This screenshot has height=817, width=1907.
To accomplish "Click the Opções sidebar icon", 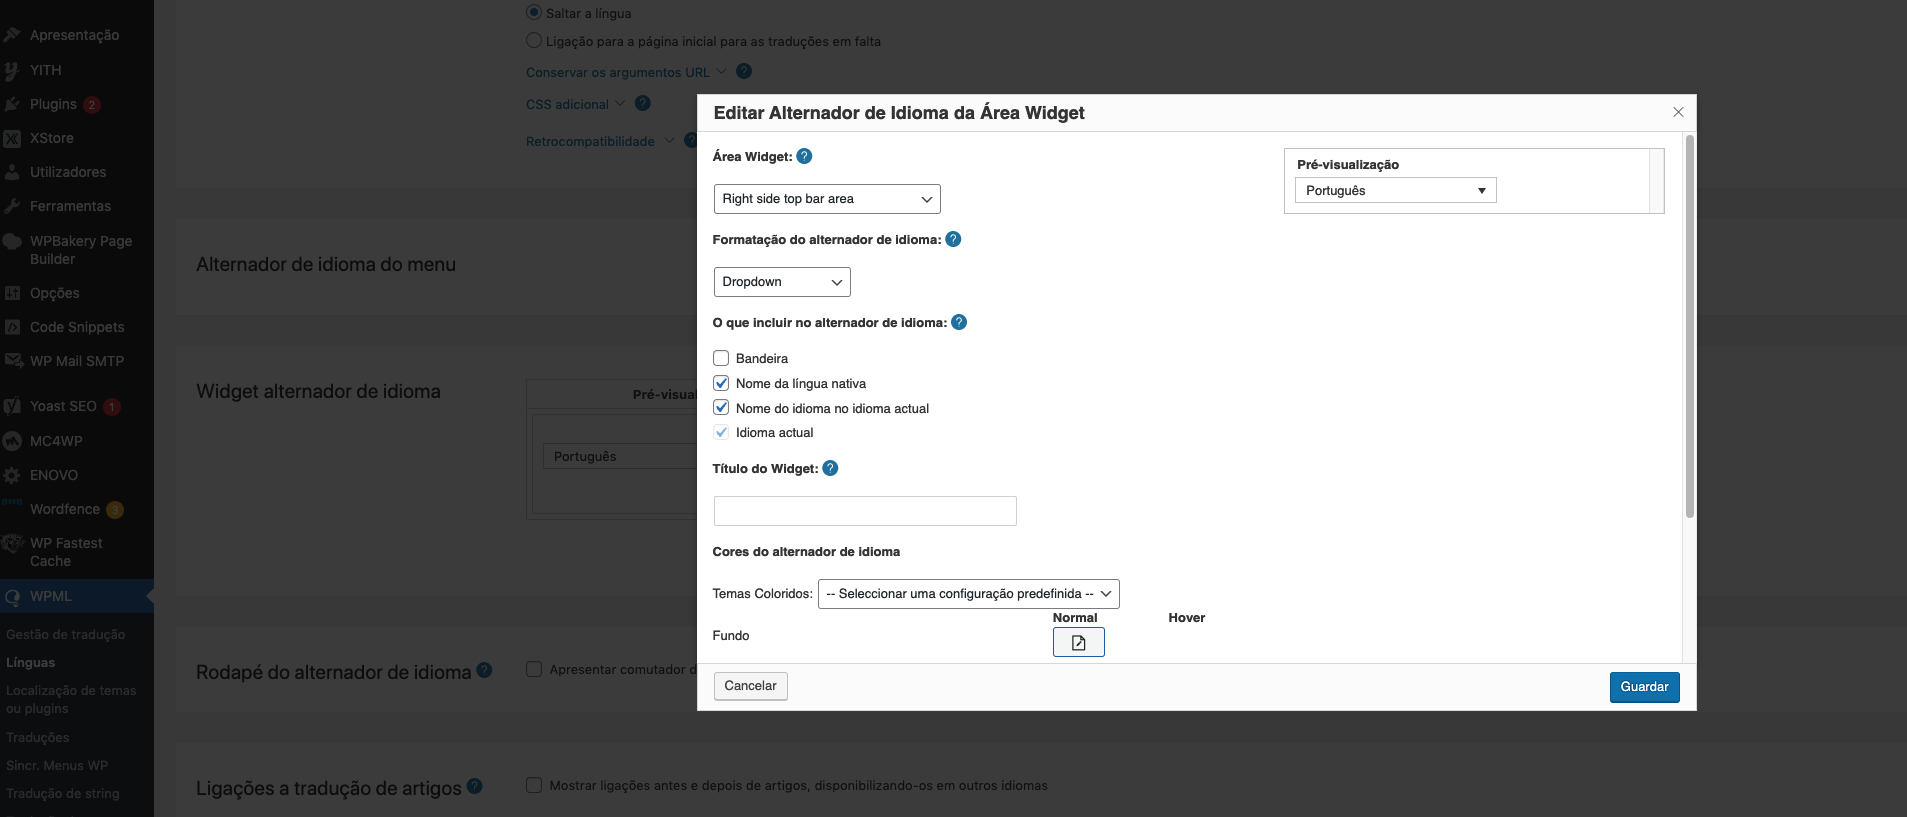I will pyautogui.click(x=12, y=293).
